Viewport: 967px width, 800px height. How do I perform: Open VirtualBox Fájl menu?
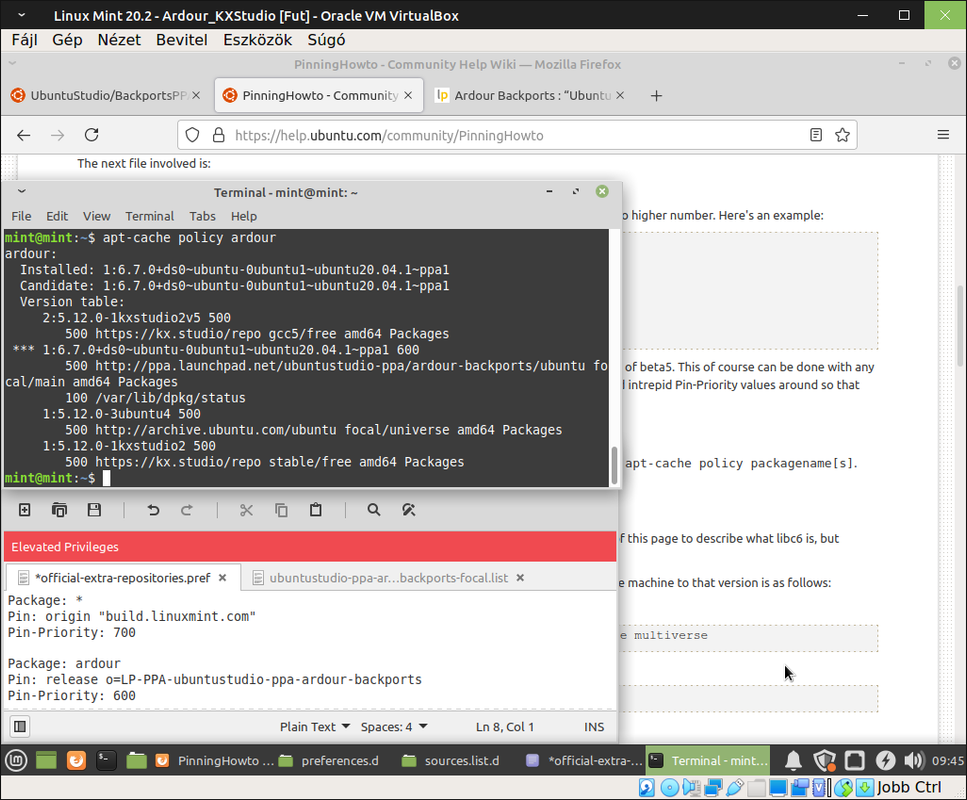coord(25,40)
